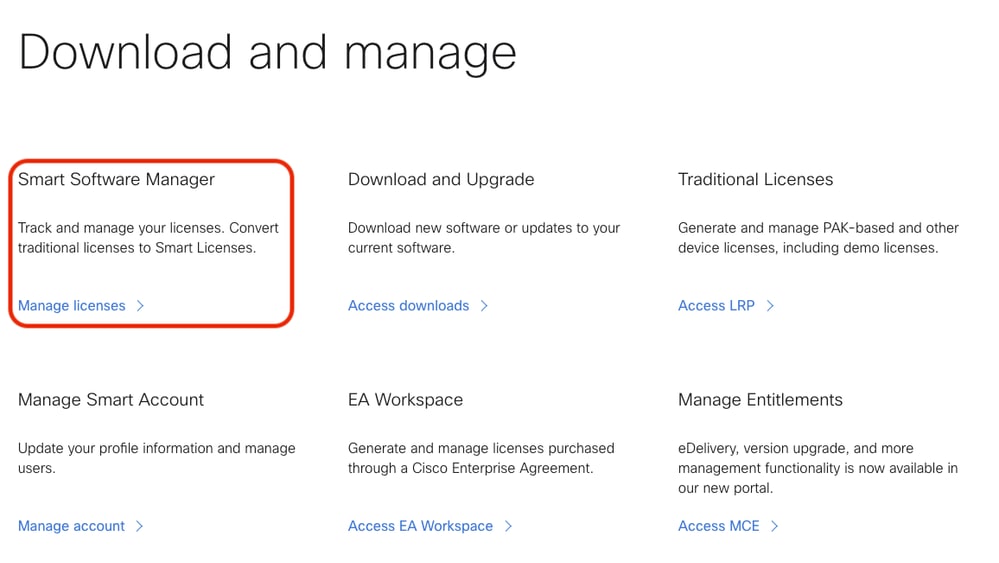The height and width of the screenshot is (563, 999).
Task: Follow the Access MCE link
Action: pos(718,526)
